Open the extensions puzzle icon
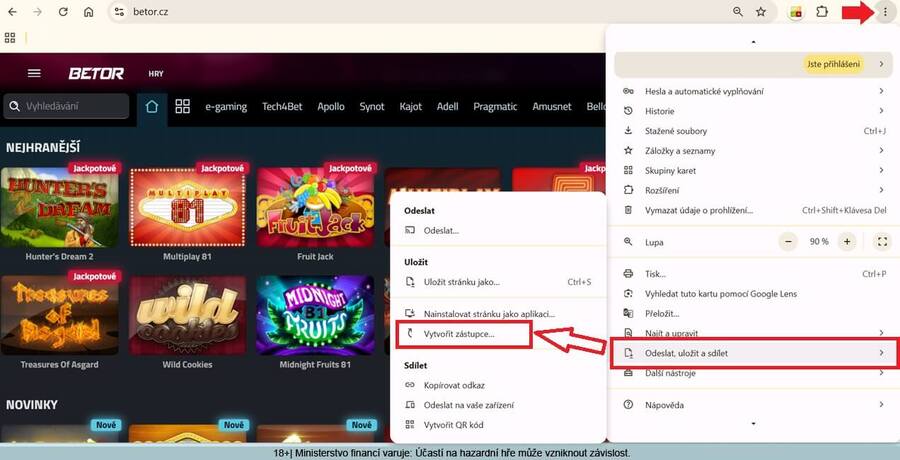 point(822,11)
